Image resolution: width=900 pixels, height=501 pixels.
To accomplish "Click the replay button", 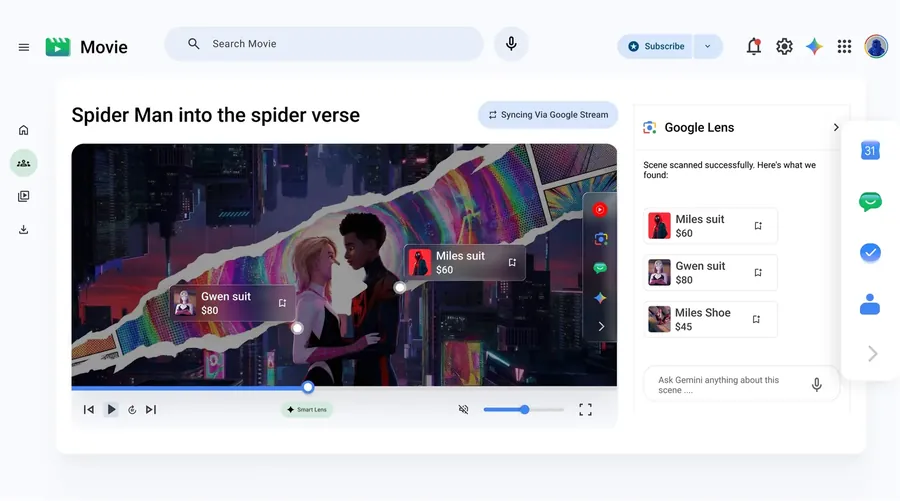I will click(x=131, y=410).
